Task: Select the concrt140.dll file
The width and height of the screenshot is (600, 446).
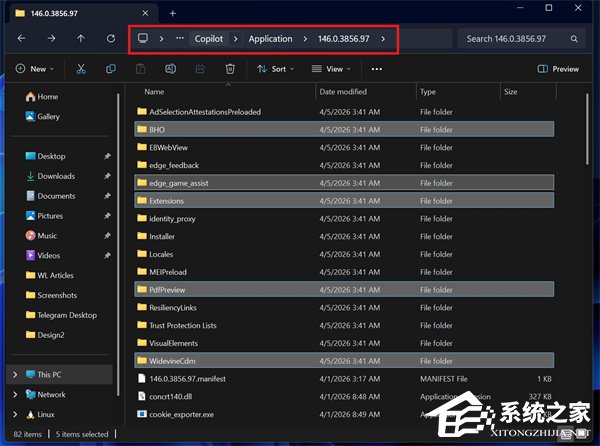Action: click(x=344, y=396)
